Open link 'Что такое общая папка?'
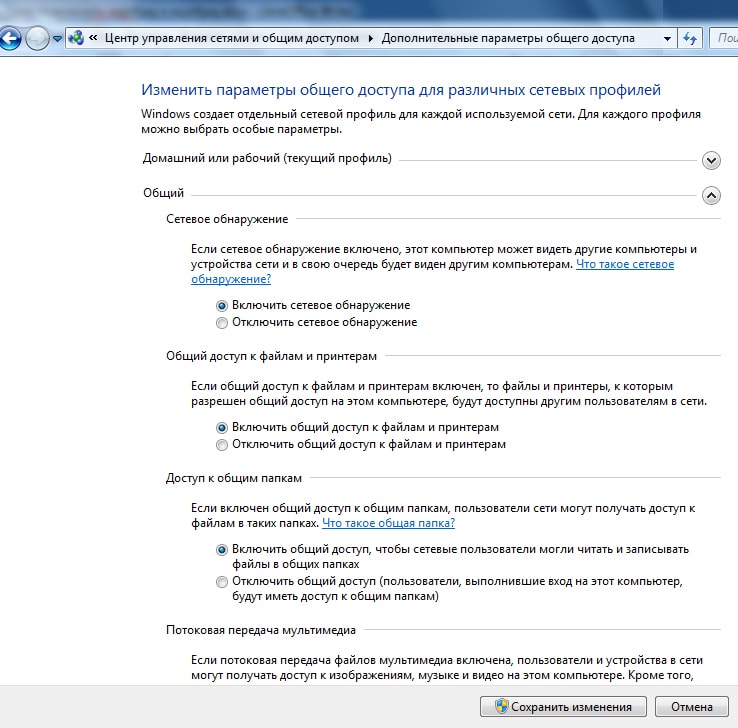The width and height of the screenshot is (738, 728). pos(388,523)
